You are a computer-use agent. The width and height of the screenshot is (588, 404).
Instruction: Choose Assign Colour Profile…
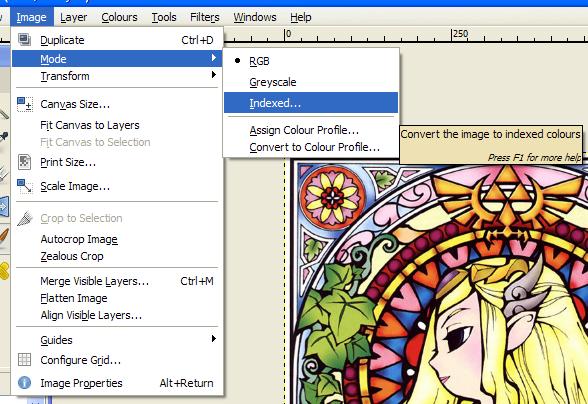tap(311, 130)
